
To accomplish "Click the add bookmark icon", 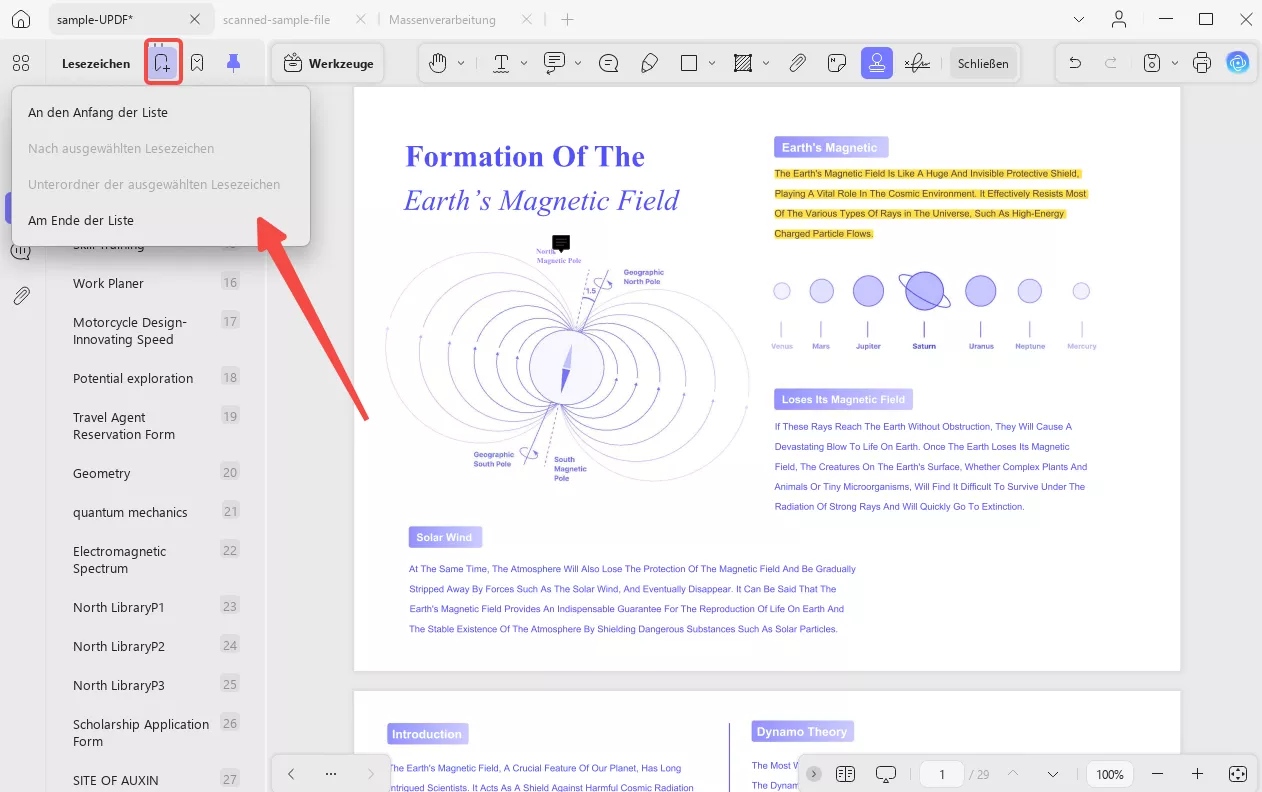I will [x=162, y=63].
